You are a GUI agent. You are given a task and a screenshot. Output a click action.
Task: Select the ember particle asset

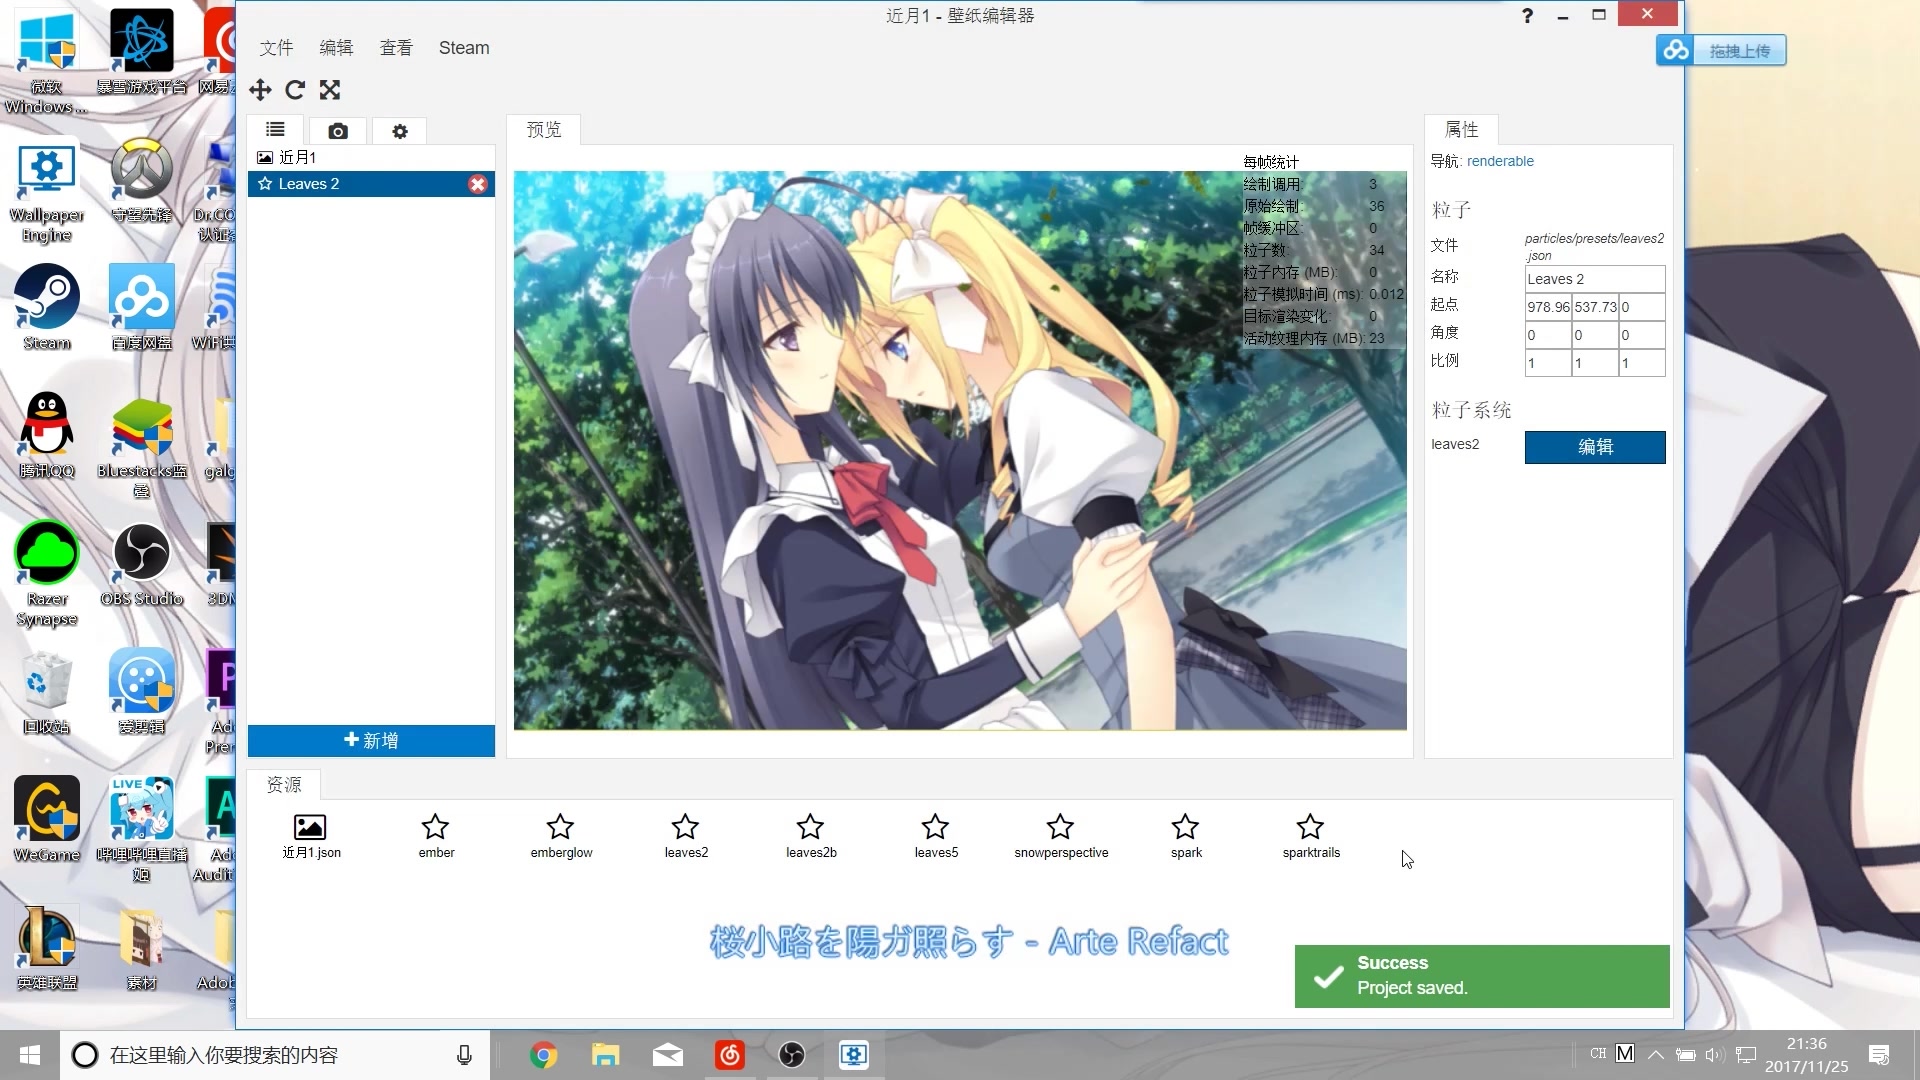tap(436, 837)
